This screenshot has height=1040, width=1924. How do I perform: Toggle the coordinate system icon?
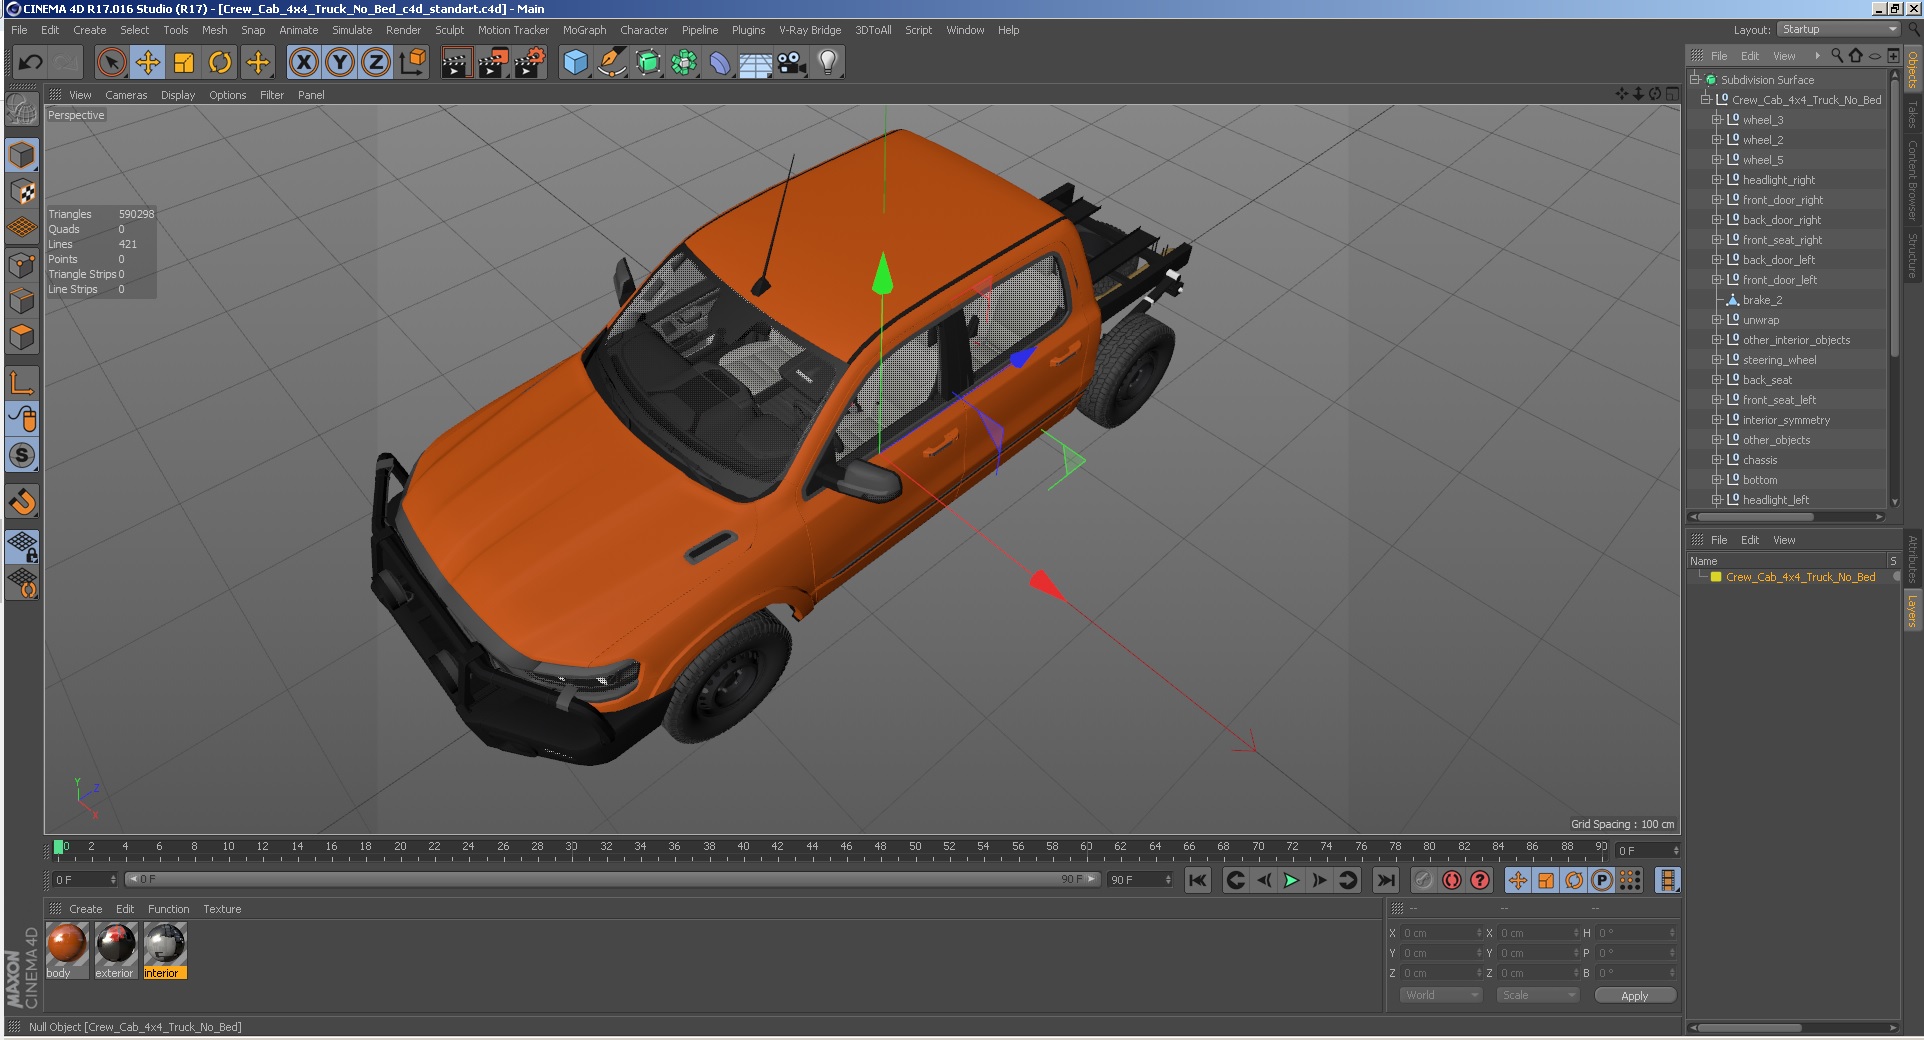[412, 63]
